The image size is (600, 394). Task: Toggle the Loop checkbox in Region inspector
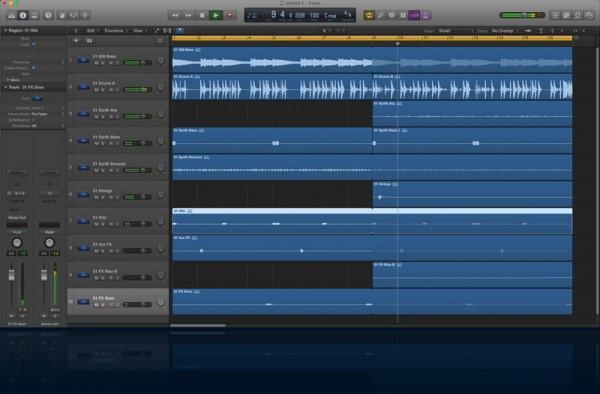click(34, 44)
